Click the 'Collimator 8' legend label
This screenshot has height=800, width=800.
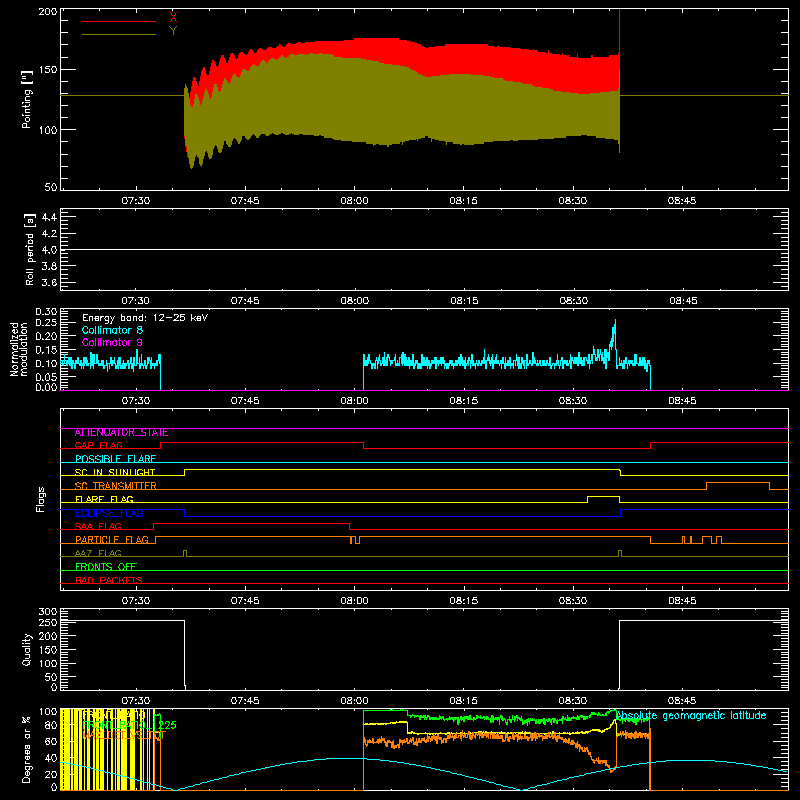point(112,330)
